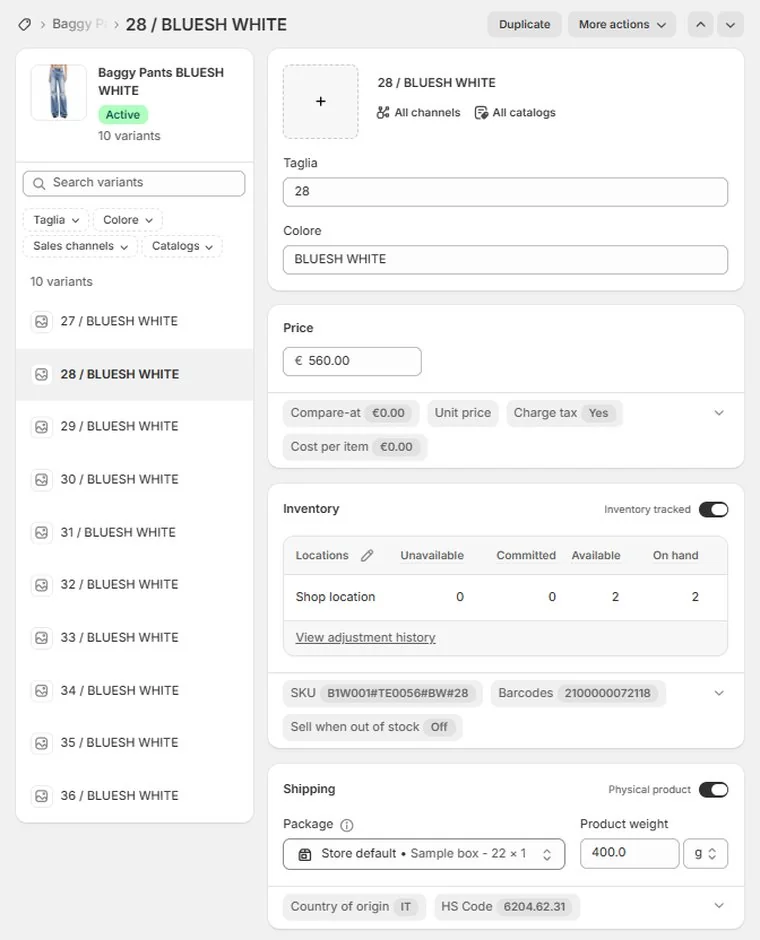Focus the Search variants field
Viewport: 760px width, 940px height.
coord(134,183)
